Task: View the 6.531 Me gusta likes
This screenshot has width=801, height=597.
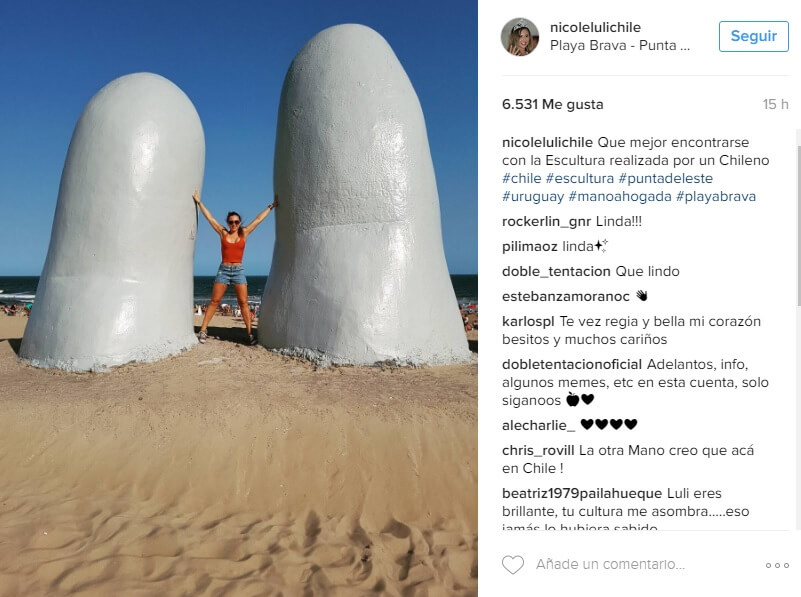Action: tap(552, 104)
